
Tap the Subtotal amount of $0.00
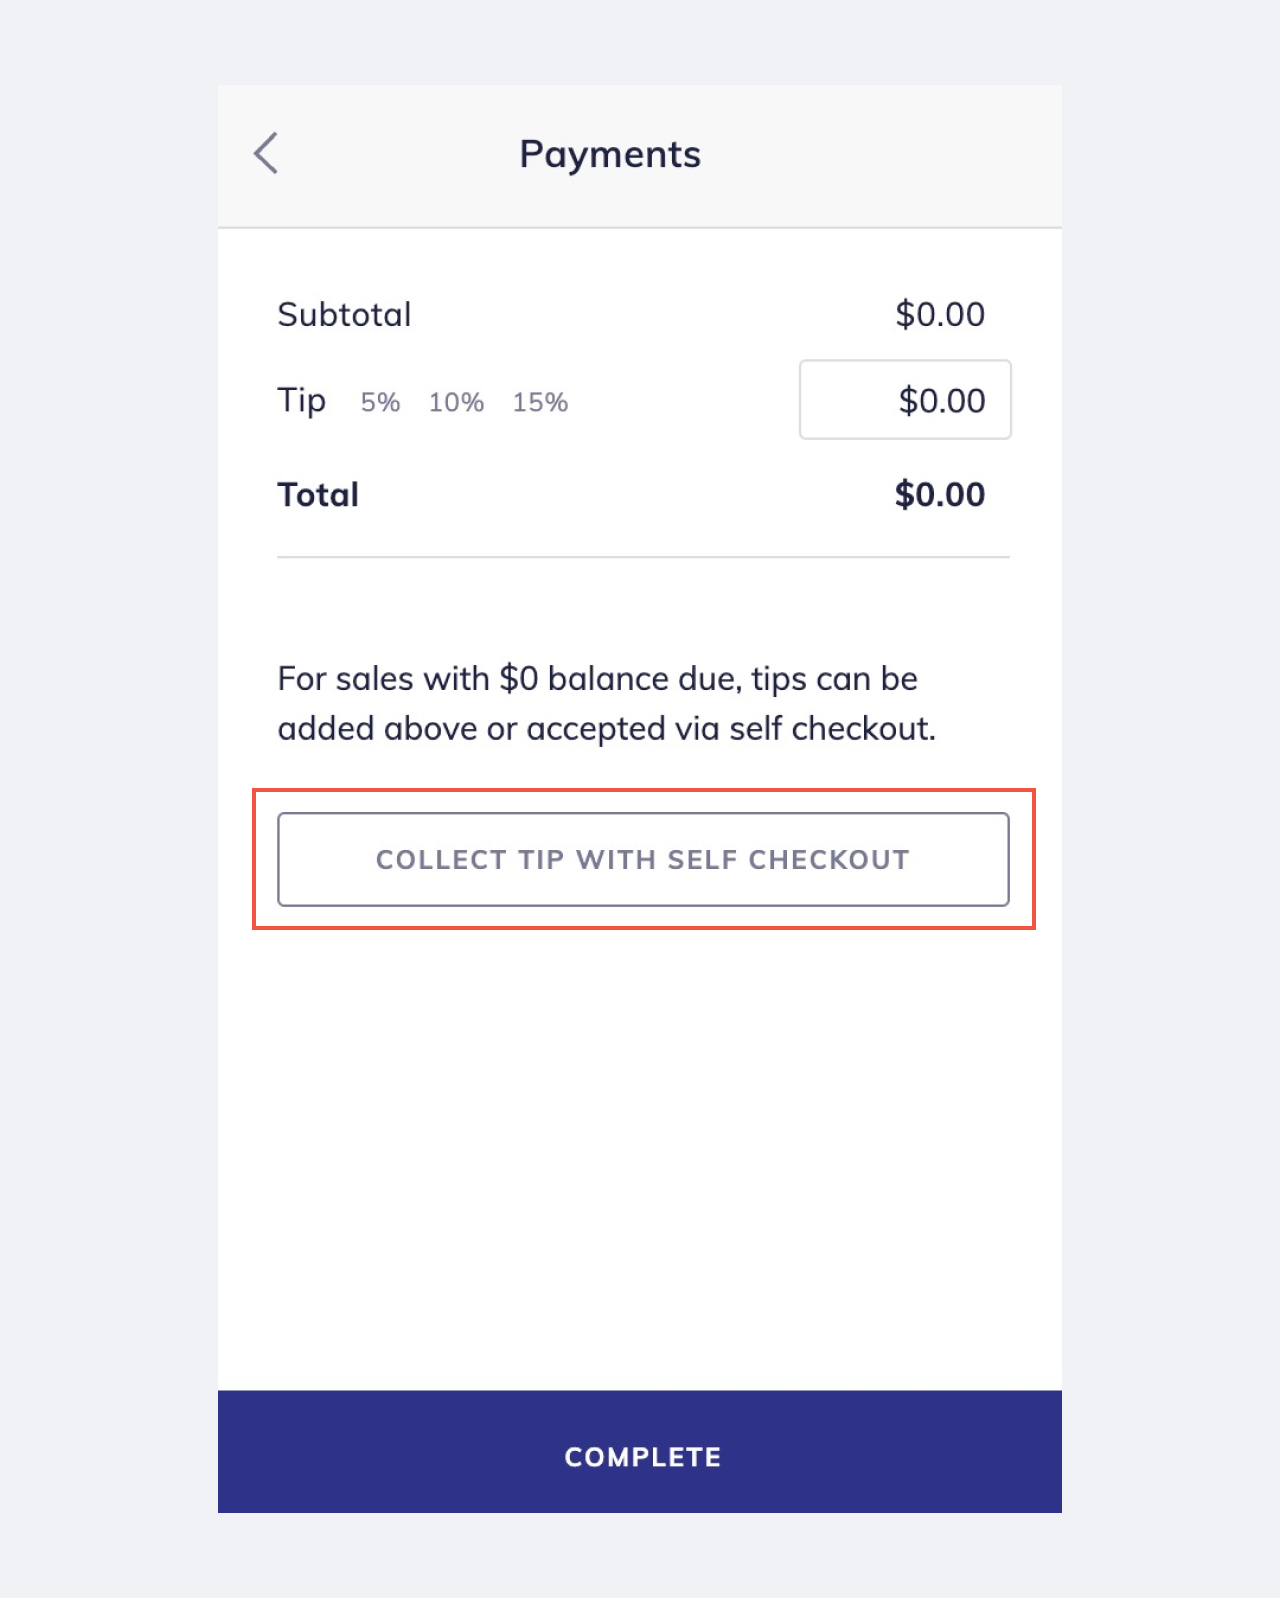click(x=940, y=313)
